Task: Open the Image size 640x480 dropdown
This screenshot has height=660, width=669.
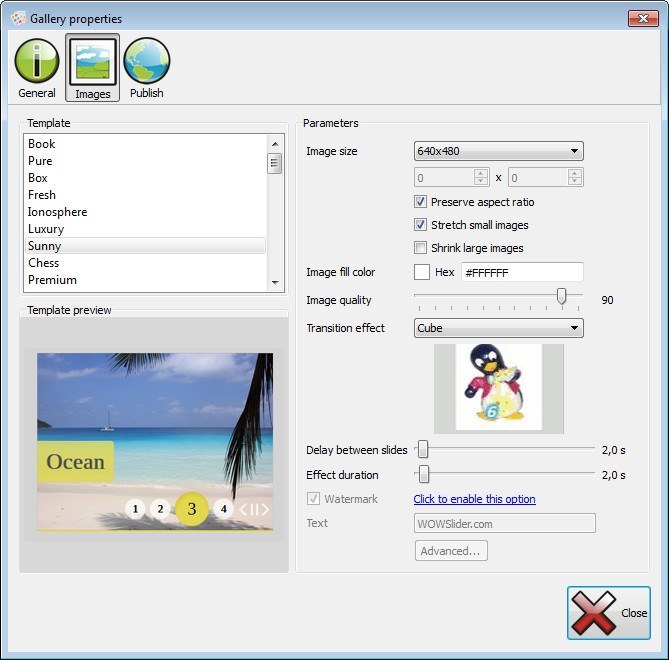Action: point(498,151)
